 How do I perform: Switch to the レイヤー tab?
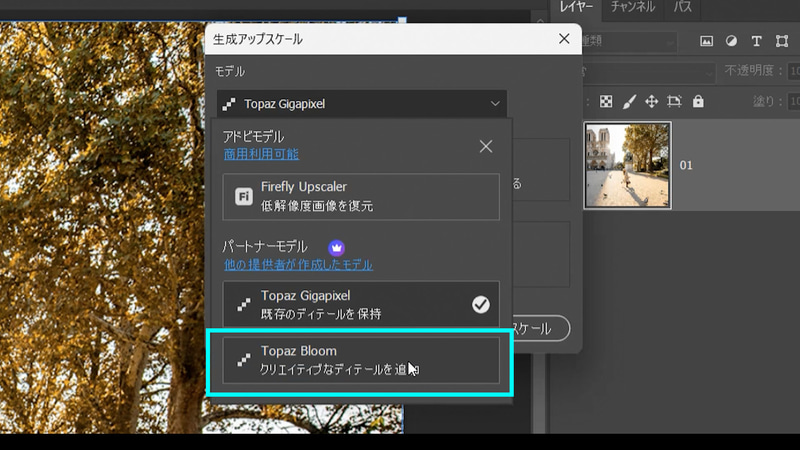tap(577, 7)
